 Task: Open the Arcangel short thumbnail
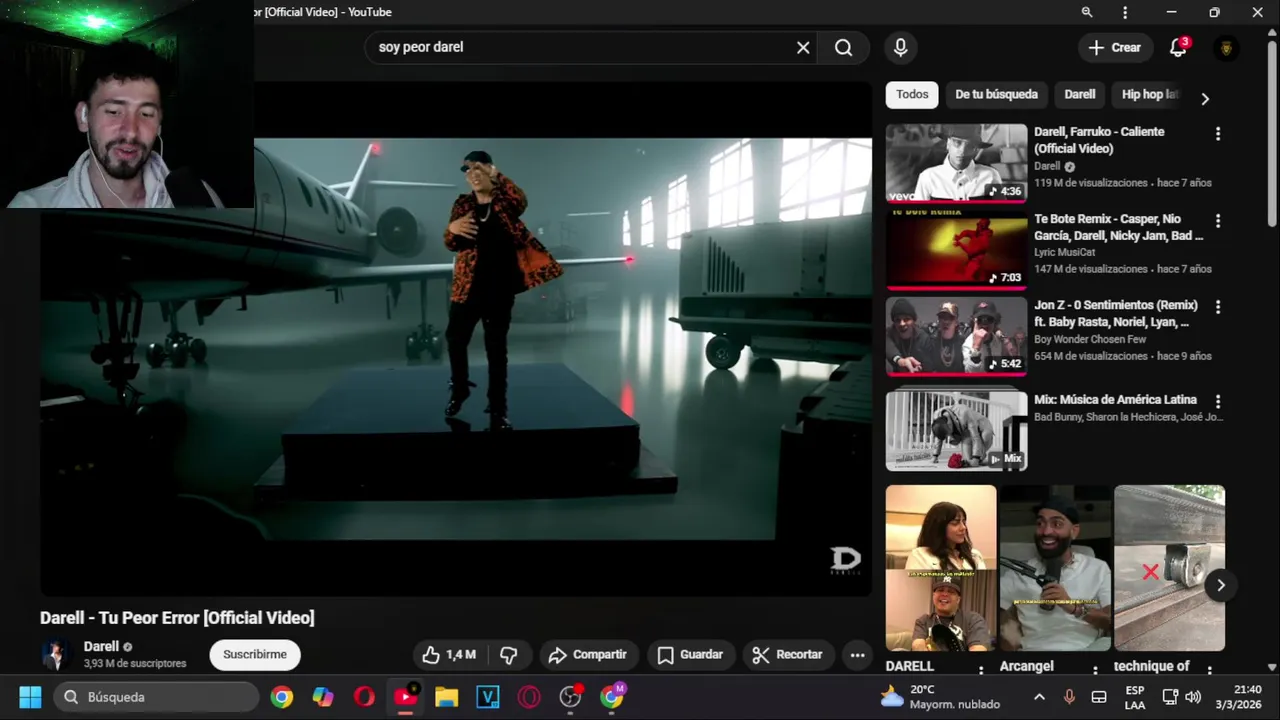1055,568
